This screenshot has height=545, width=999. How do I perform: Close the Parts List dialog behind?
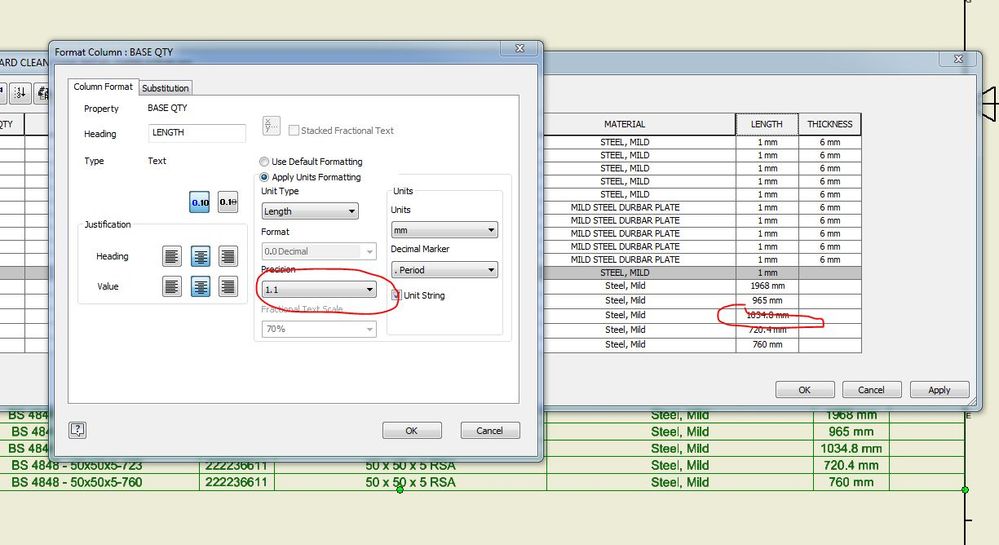958,59
